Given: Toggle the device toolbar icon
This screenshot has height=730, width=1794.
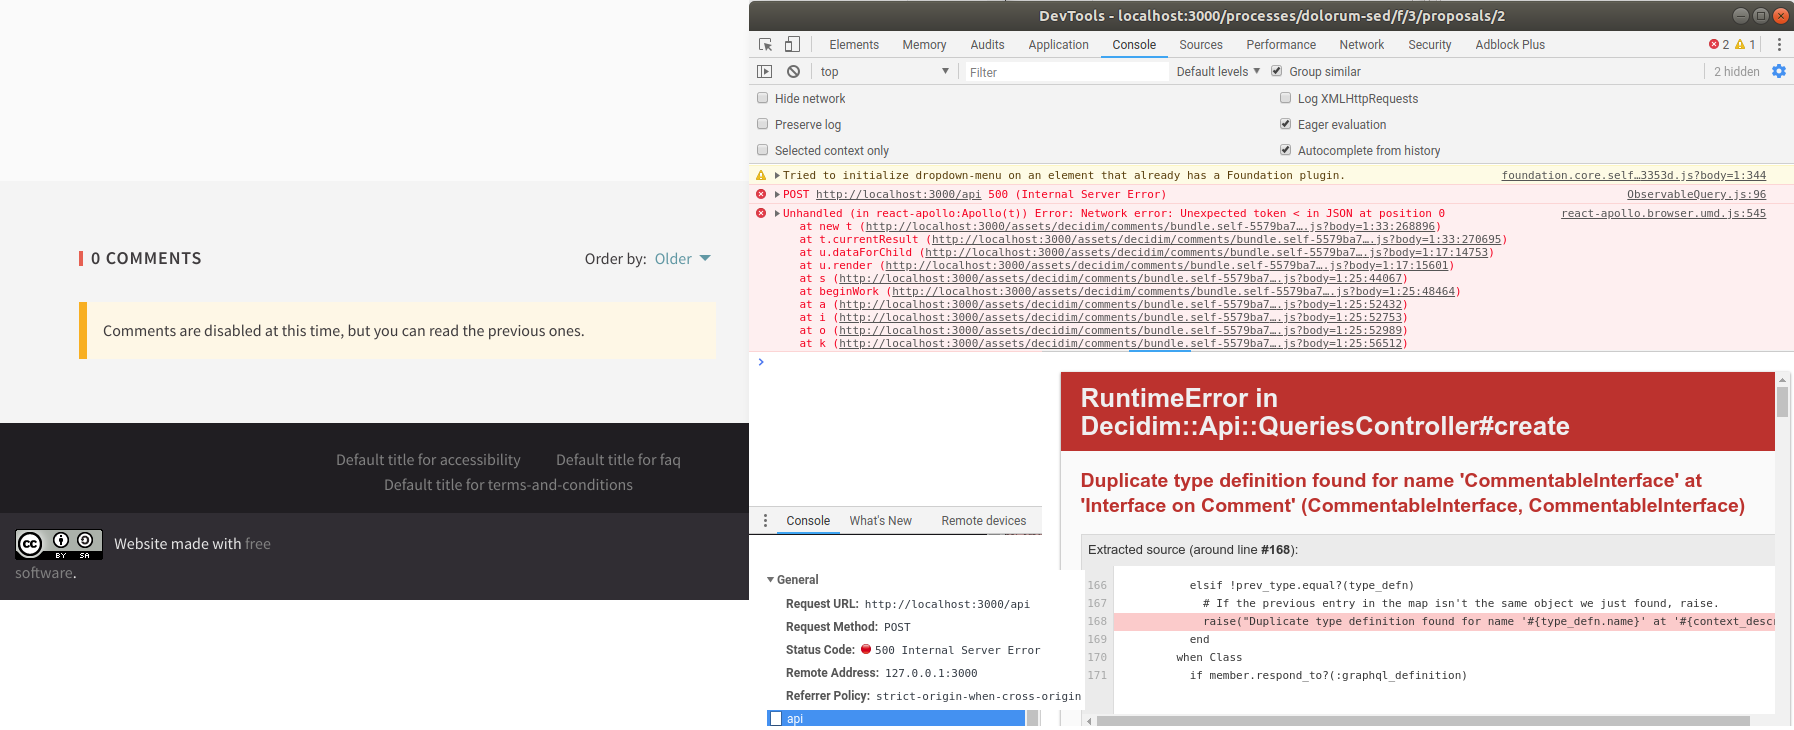Looking at the screenshot, I should coord(792,44).
